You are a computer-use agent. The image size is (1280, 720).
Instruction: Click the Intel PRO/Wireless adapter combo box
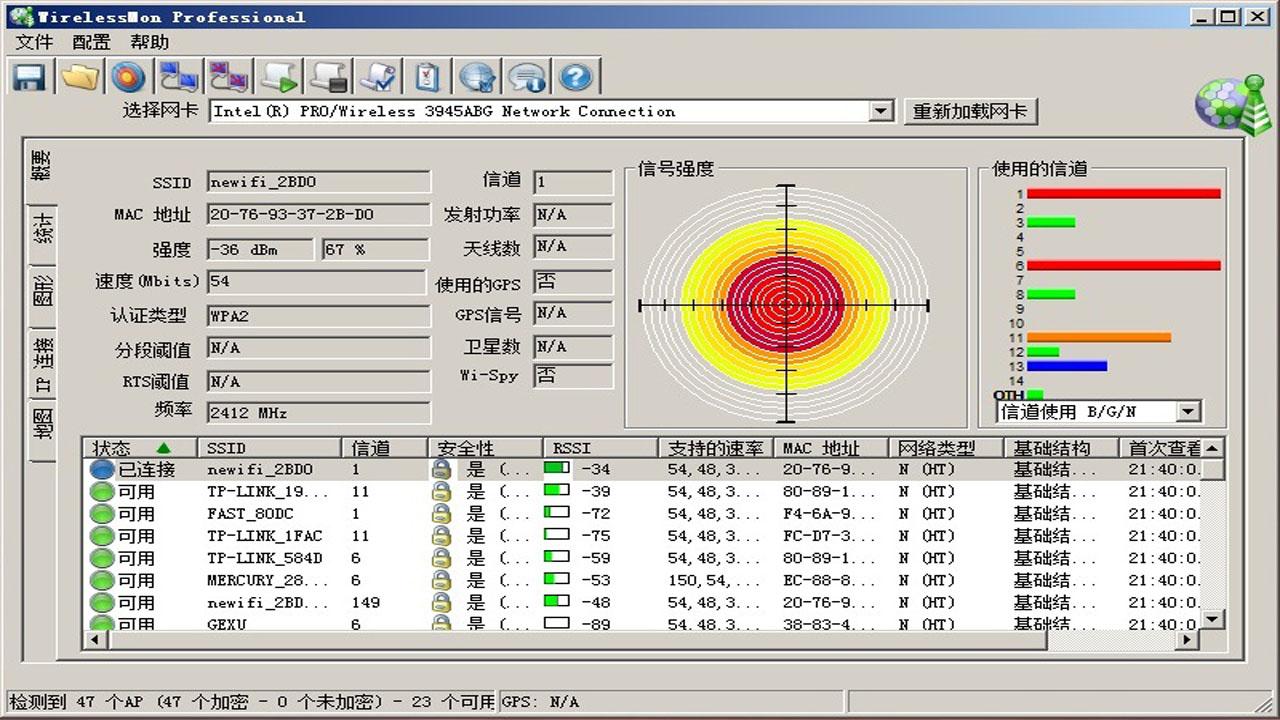click(x=552, y=112)
